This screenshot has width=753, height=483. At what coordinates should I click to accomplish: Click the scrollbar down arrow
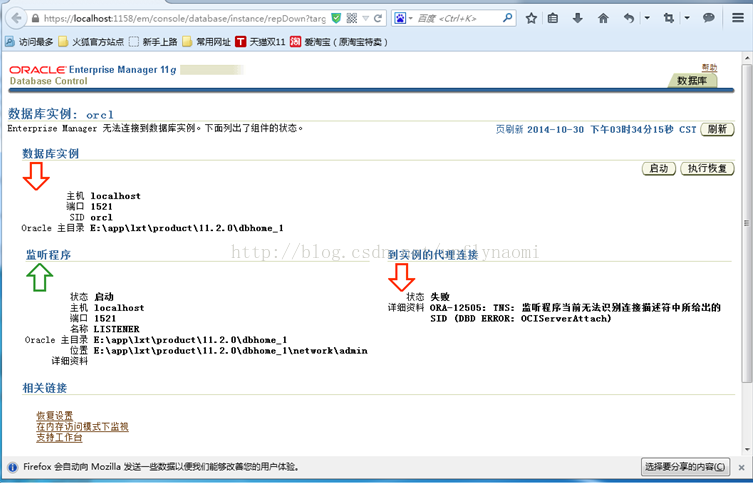(747, 450)
